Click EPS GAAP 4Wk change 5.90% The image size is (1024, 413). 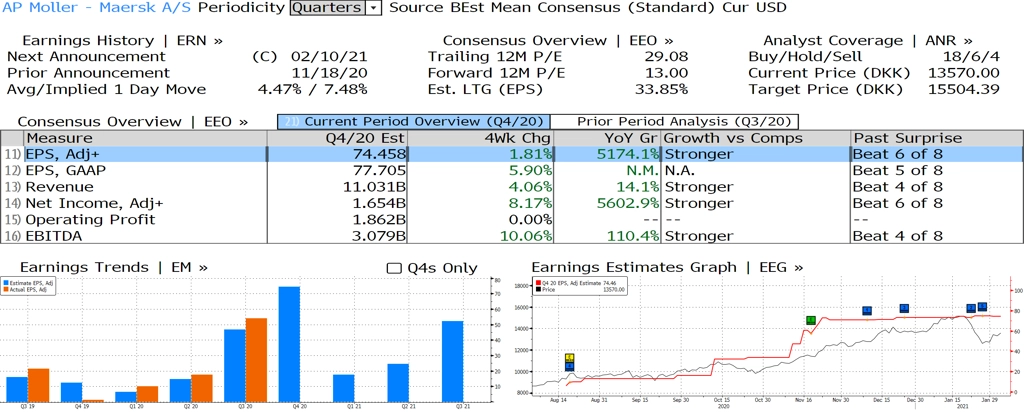point(532,171)
